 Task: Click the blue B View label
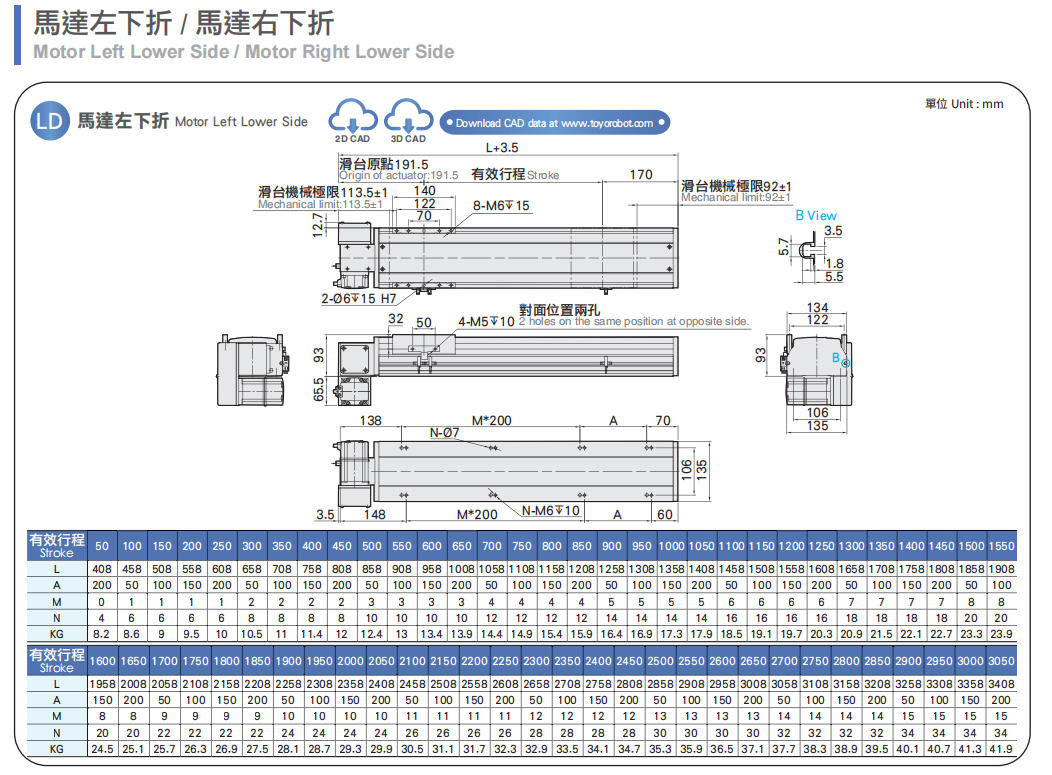click(816, 215)
